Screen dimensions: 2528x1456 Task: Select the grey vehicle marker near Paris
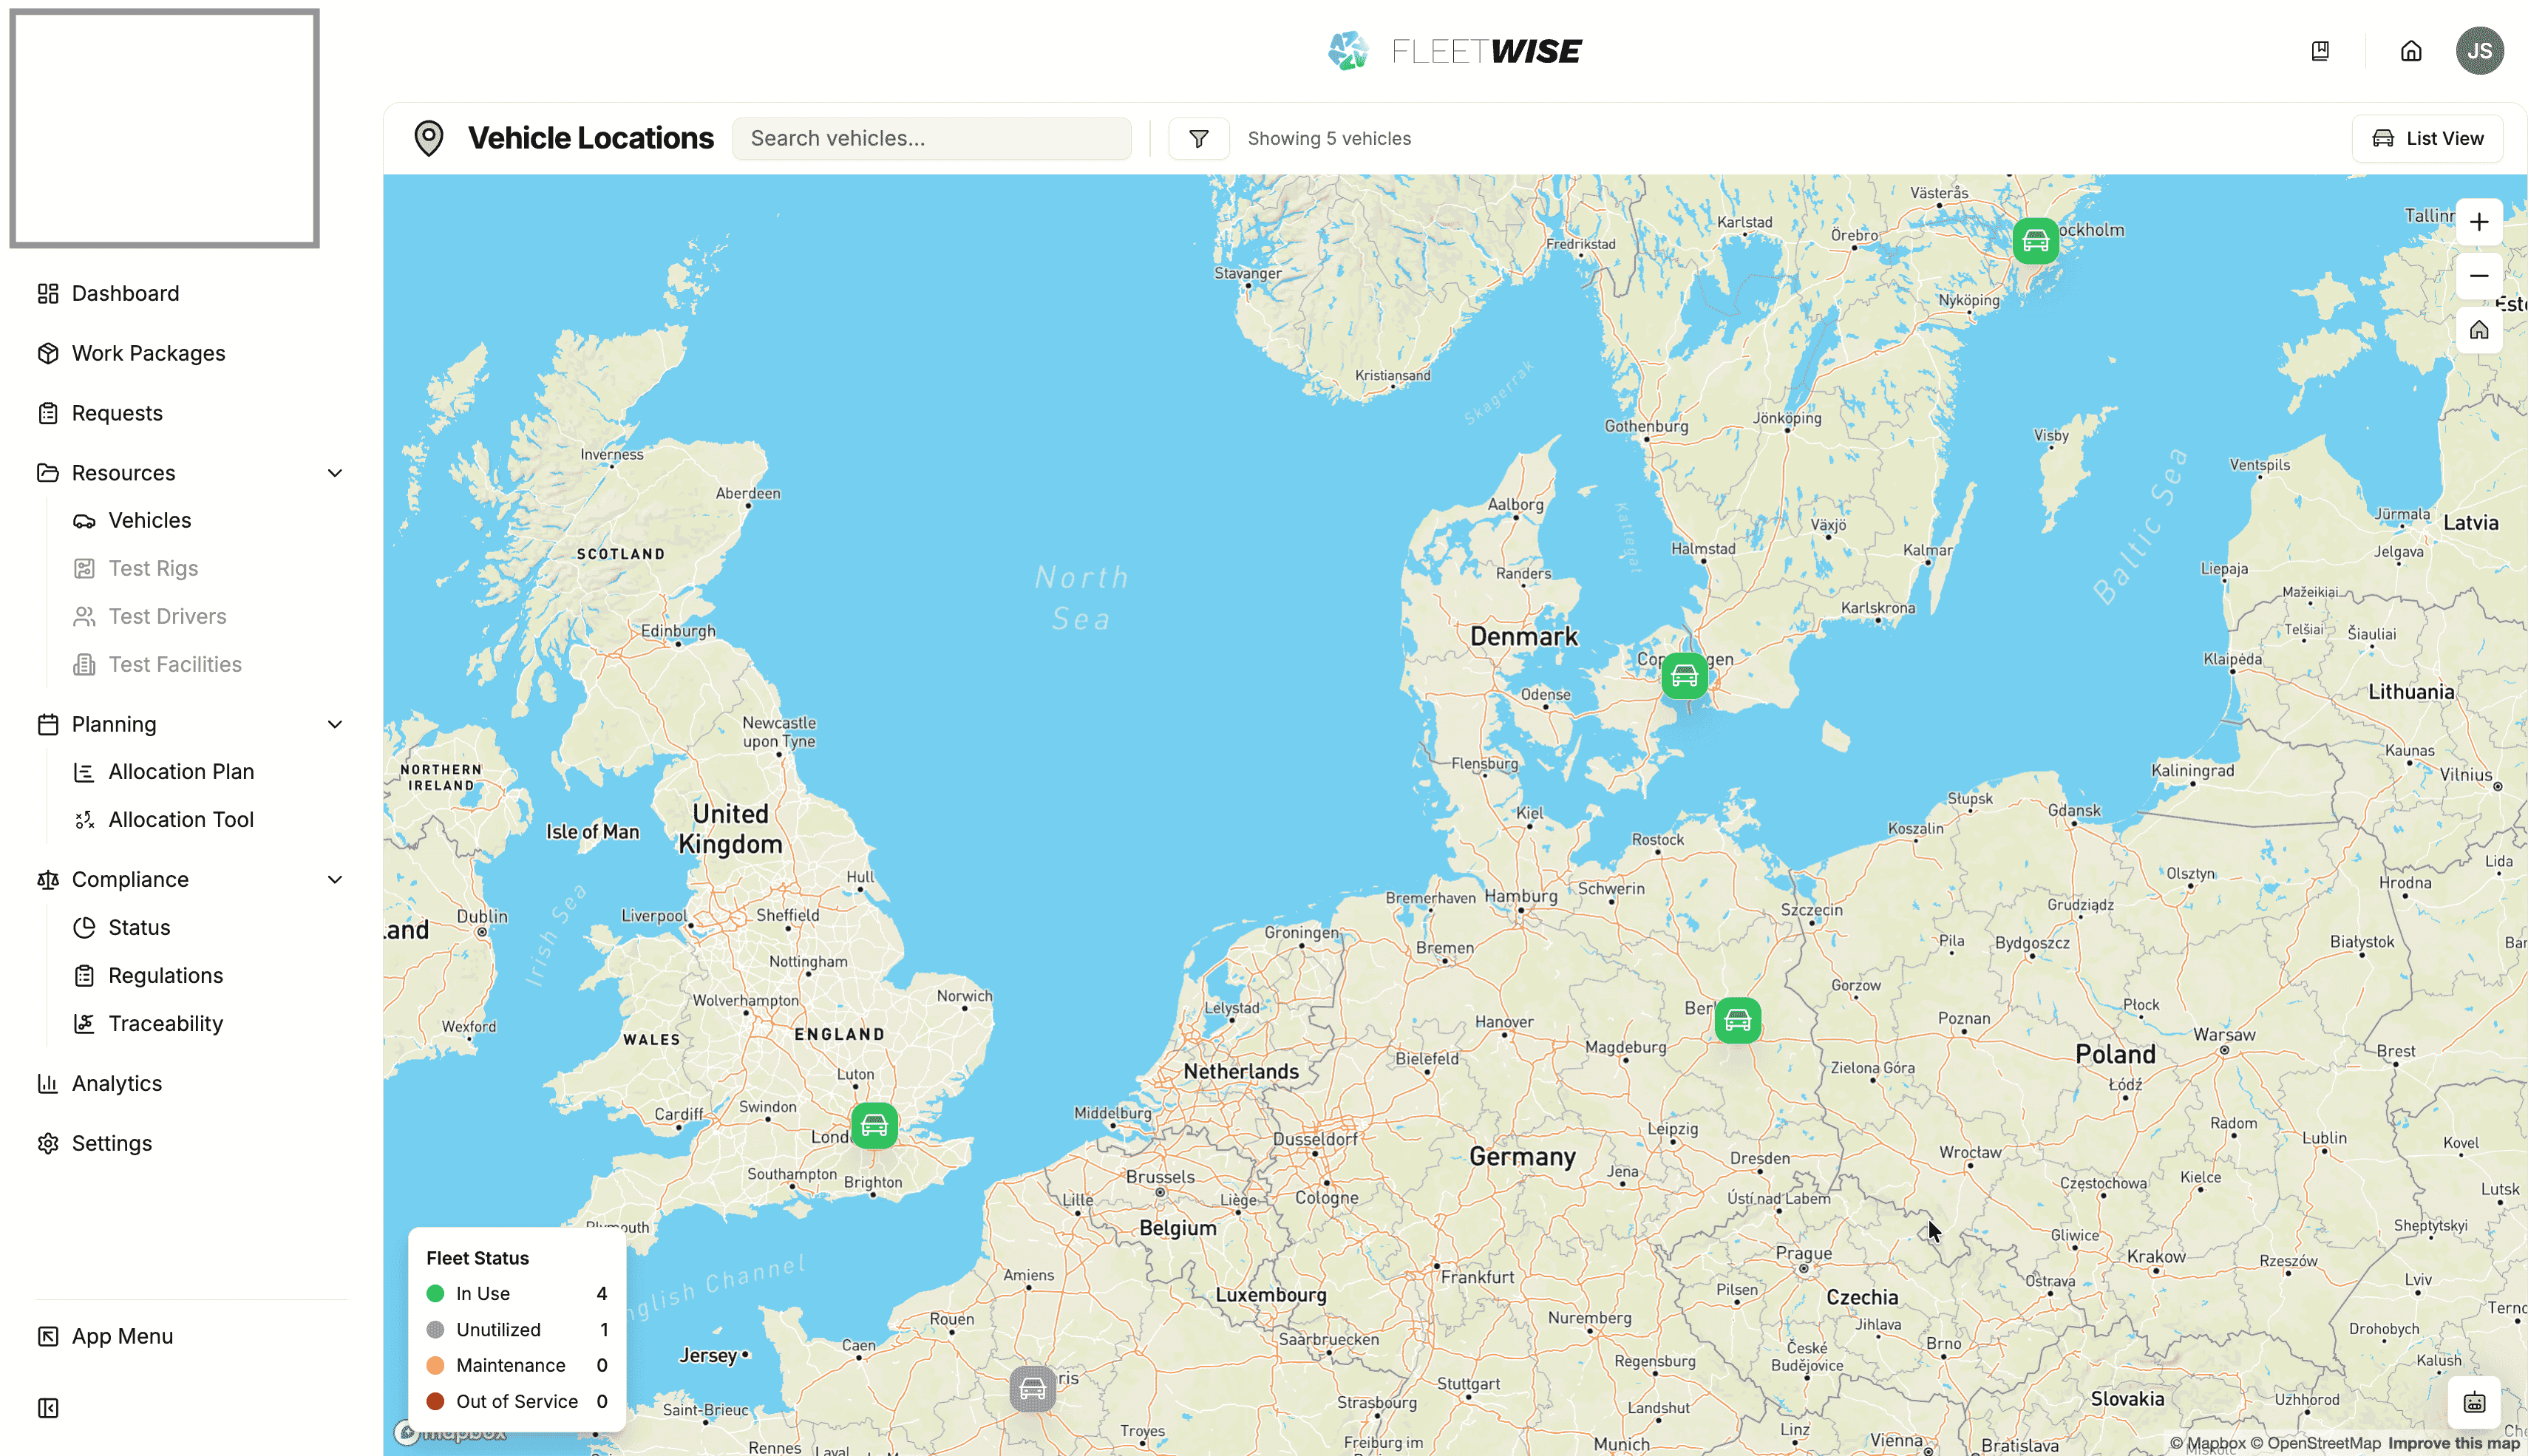click(1032, 1389)
